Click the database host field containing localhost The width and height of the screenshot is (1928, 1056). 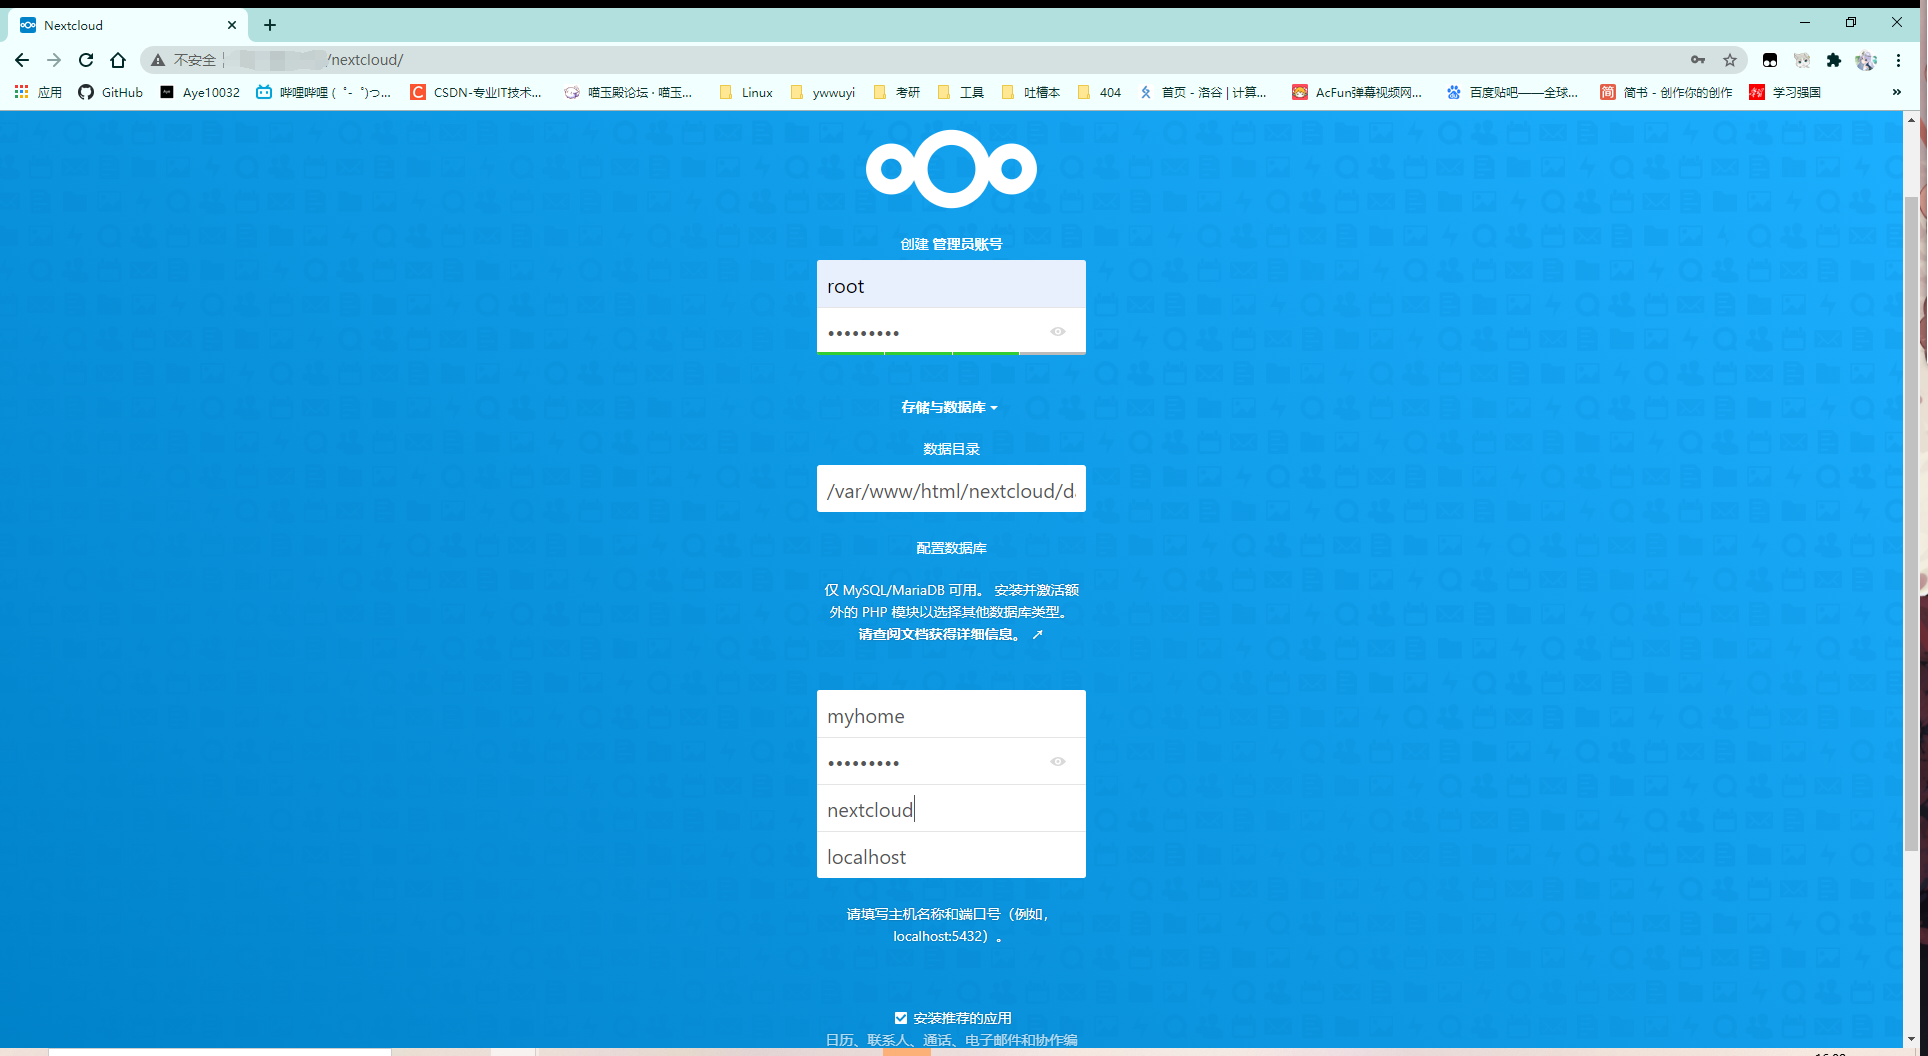point(951,855)
